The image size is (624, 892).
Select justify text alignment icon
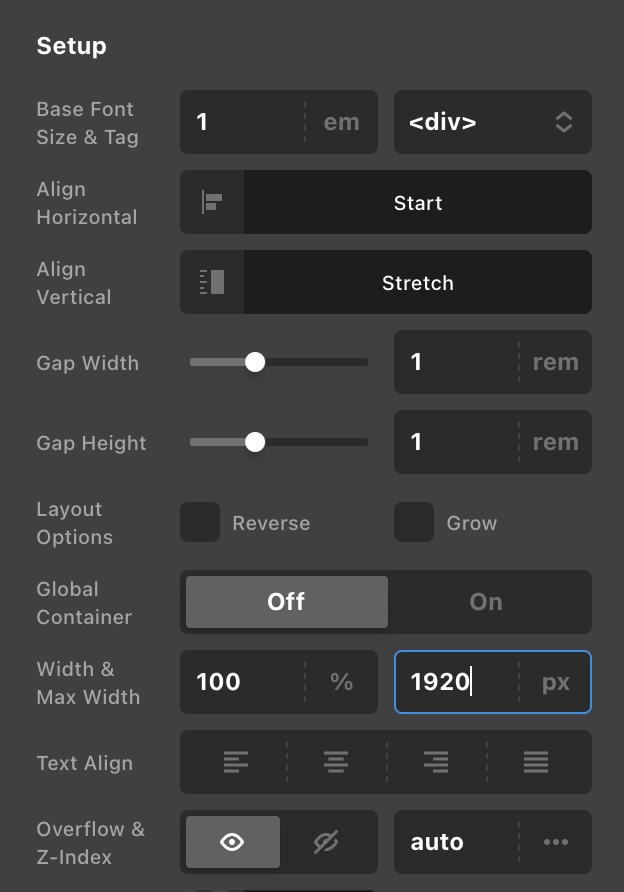pyautogui.click(x=536, y=762)
